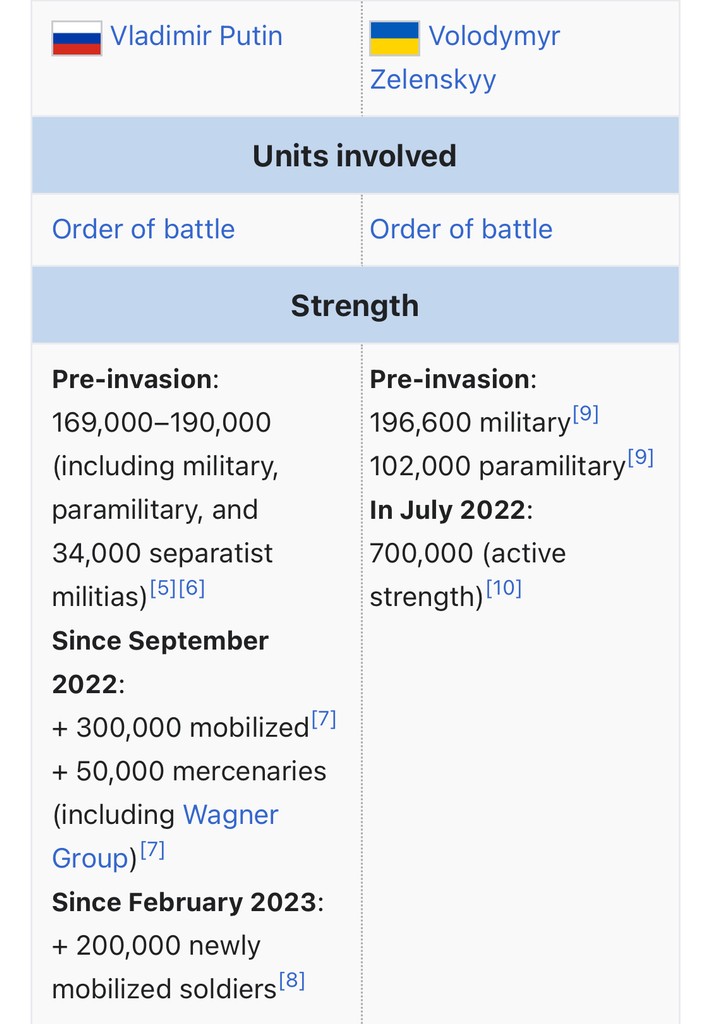This screenshot has height=1024, width=704.
Task: Click the Strength section header
Action: tap(355, 305)
